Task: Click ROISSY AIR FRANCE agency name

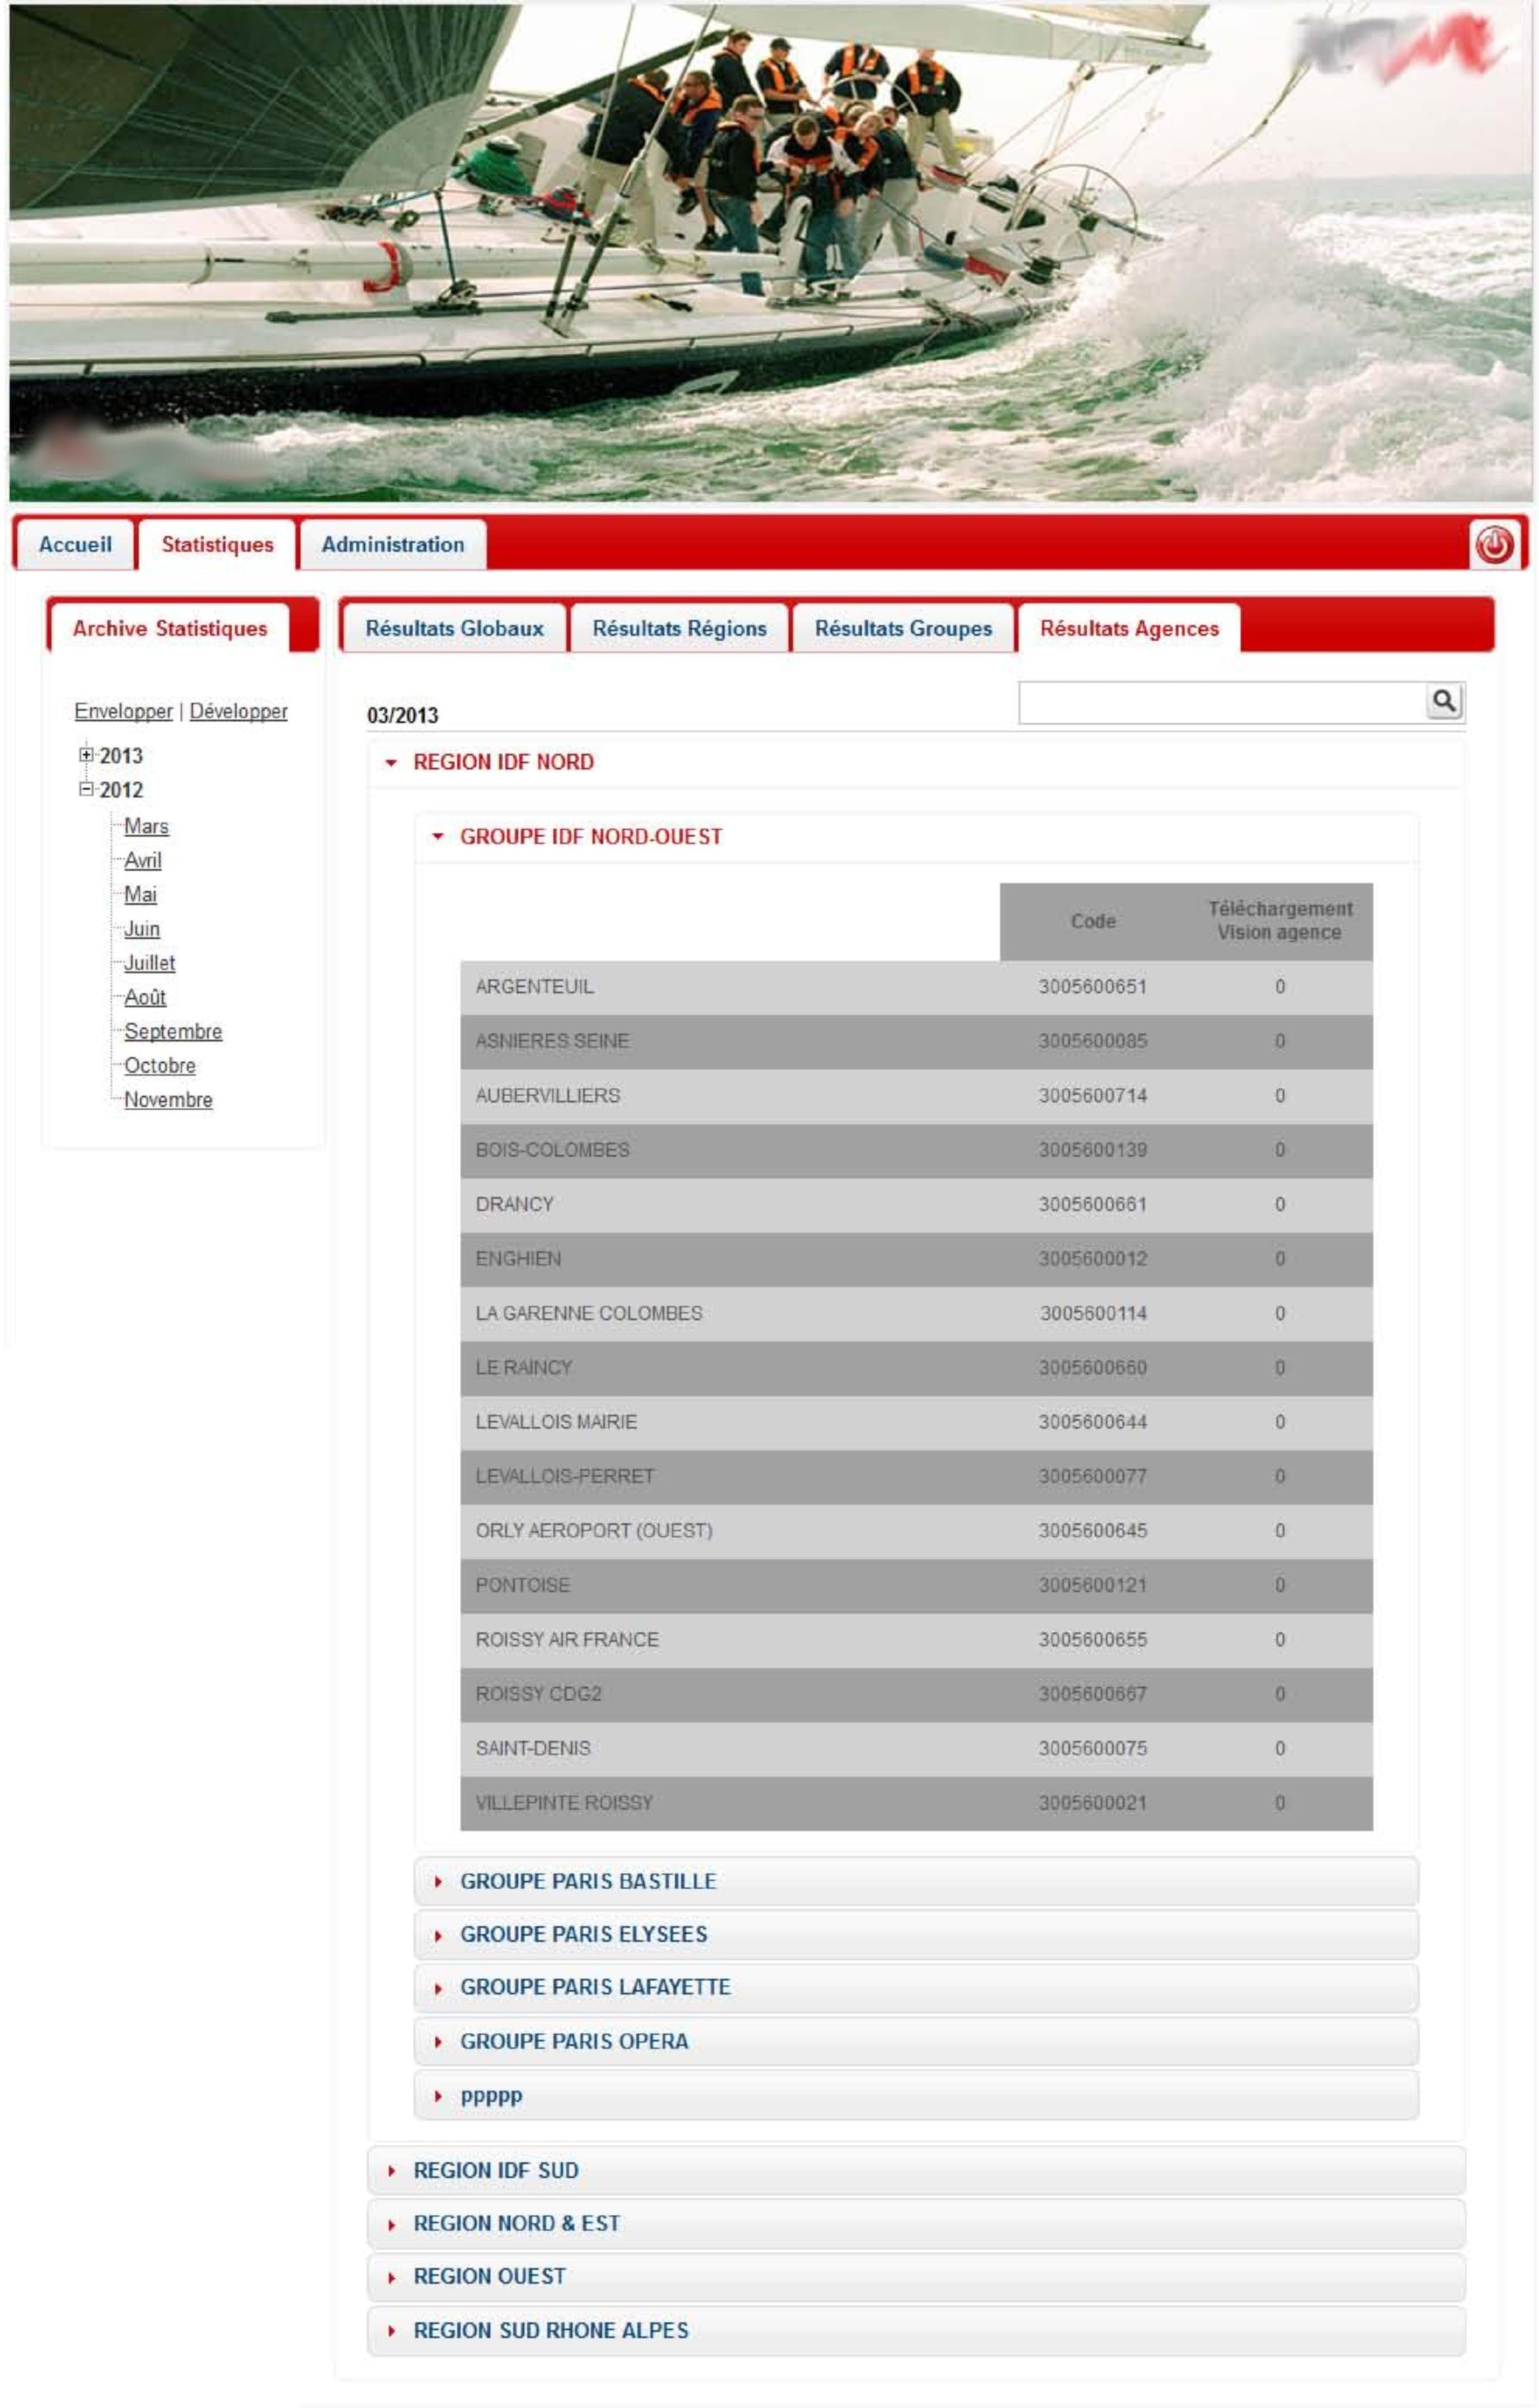Action: click(567, 1640)
